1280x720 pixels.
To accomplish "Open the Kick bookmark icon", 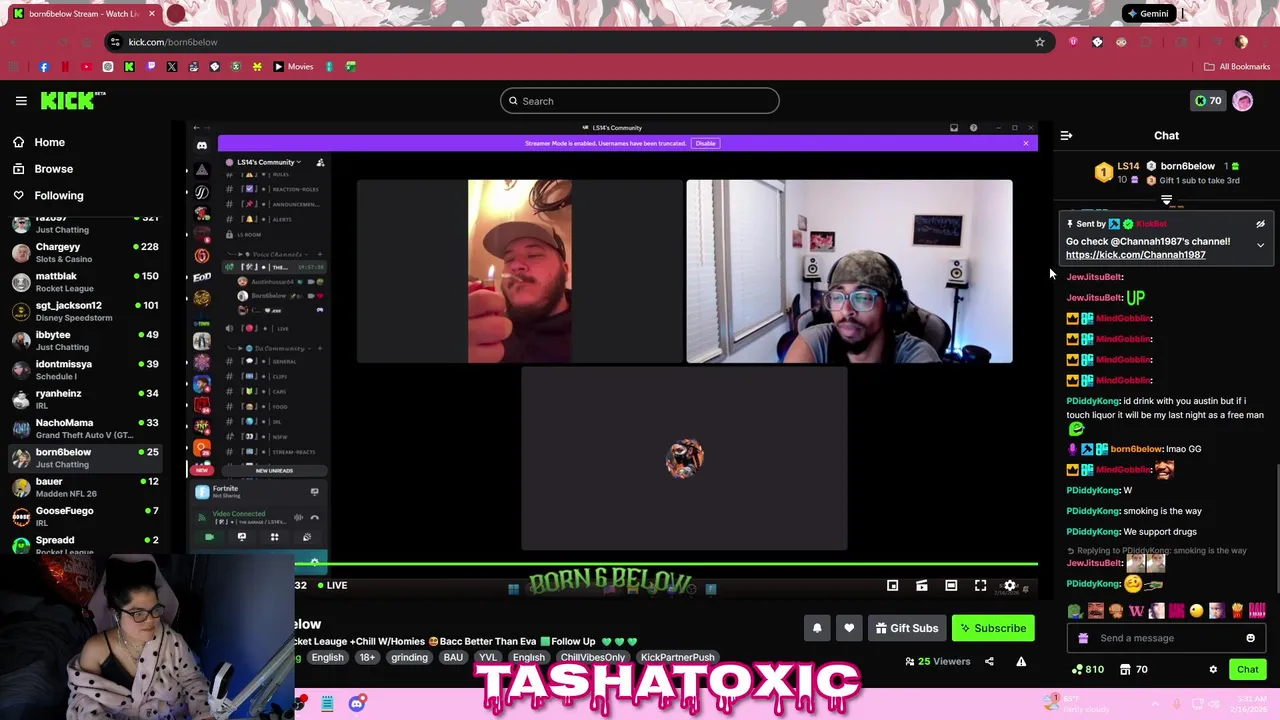I will pos(129,67).
